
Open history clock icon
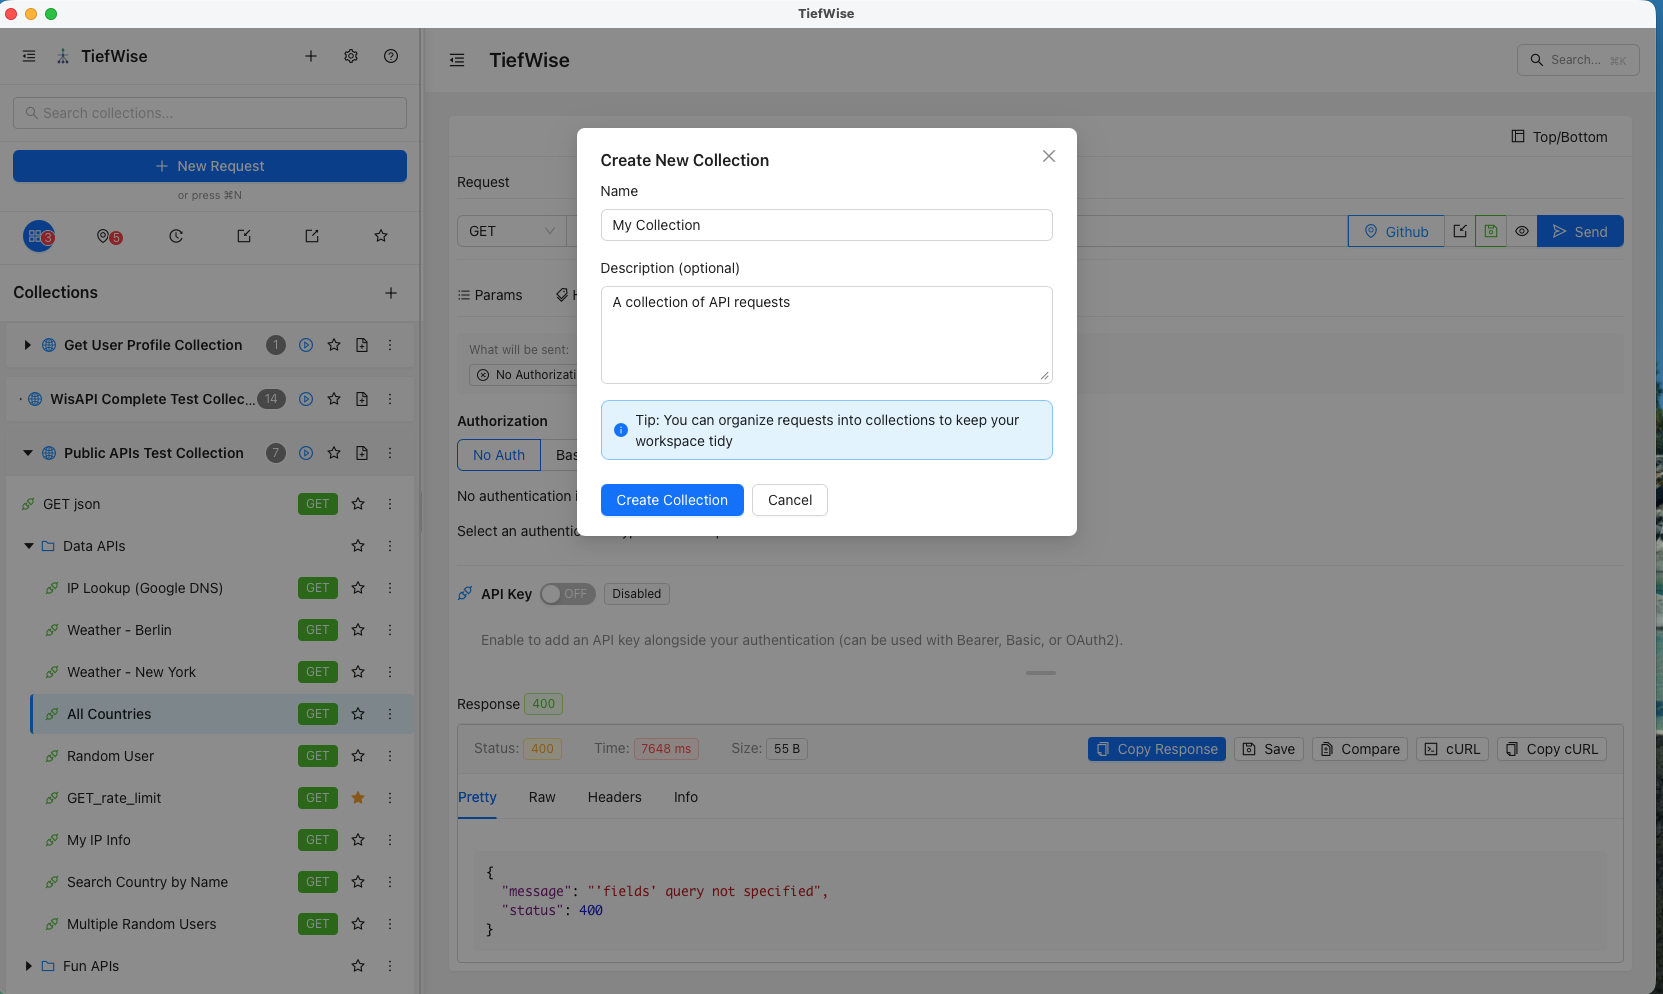[x=176, y=236]
